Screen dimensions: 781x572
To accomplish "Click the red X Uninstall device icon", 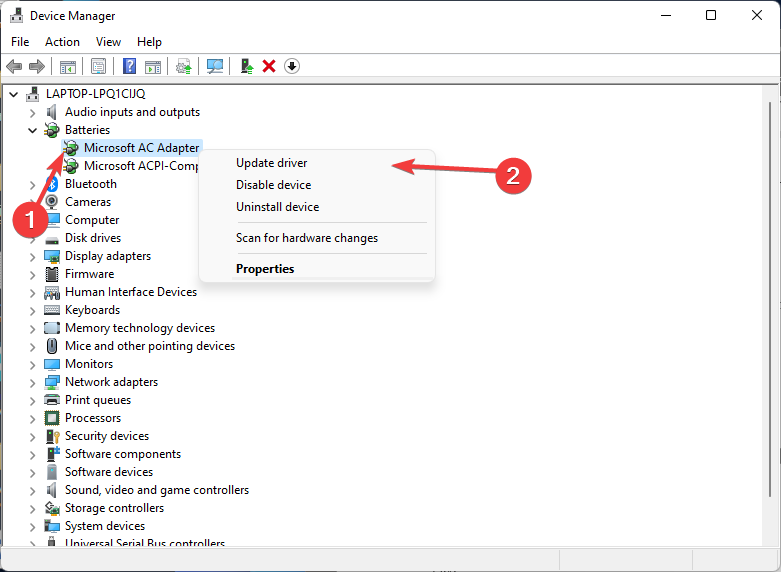I will pyautogui.click(x=269, y=66).
